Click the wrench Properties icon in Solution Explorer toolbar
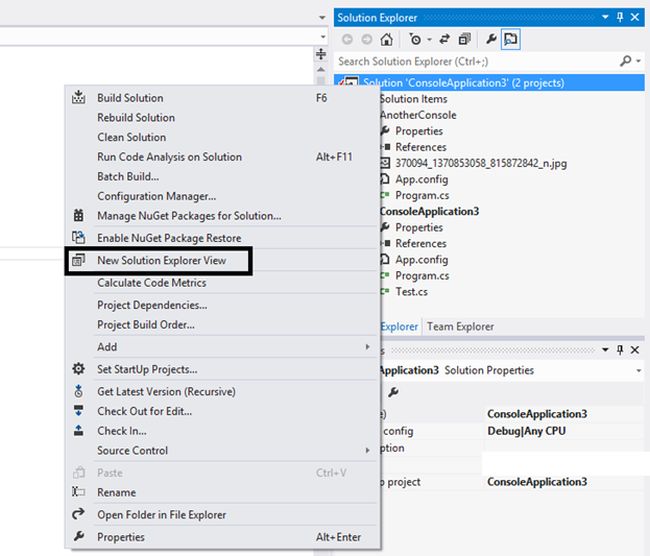Image resolution: width=650 pixels, height=556 pixels. 491,39
